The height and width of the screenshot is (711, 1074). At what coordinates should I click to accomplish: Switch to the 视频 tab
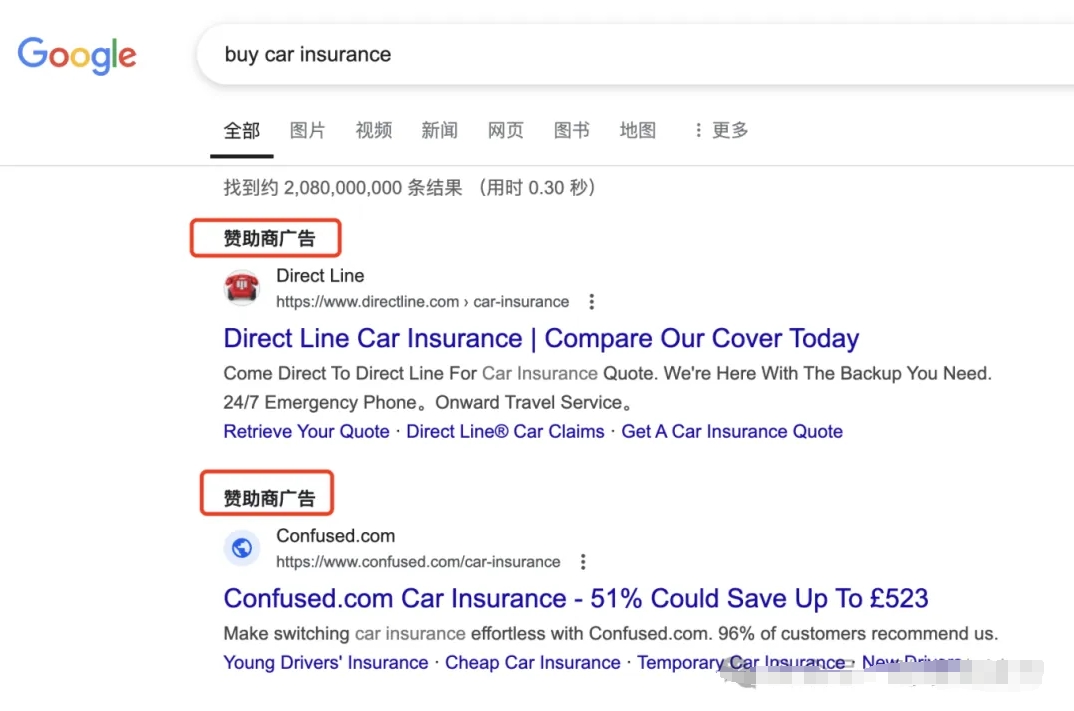[373, 130]
